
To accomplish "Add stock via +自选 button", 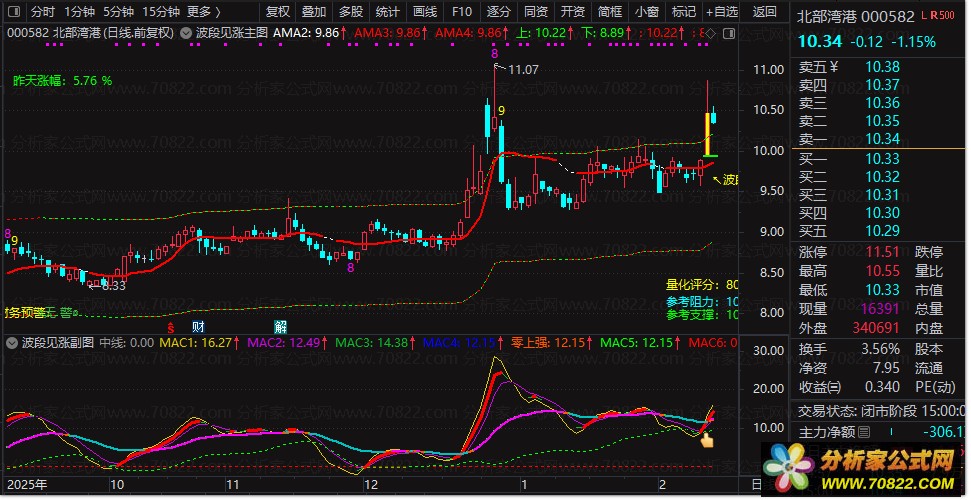I will coord(722,12).
